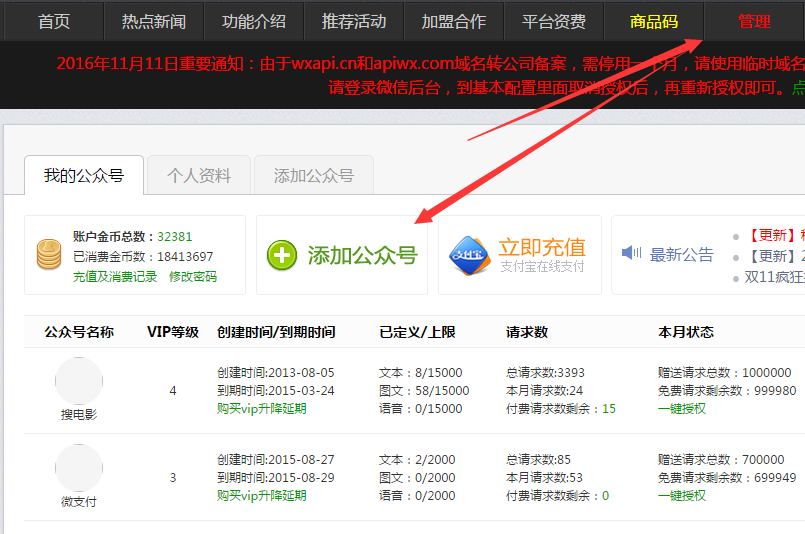Click the 修改密码 link

click(193, 277)
